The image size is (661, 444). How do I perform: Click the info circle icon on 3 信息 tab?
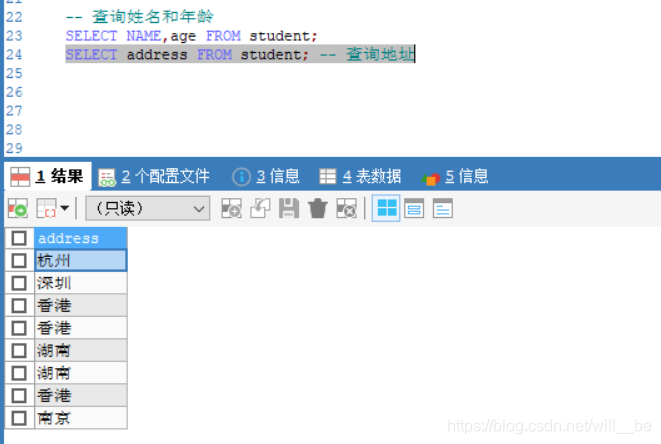tap(241, 177)
